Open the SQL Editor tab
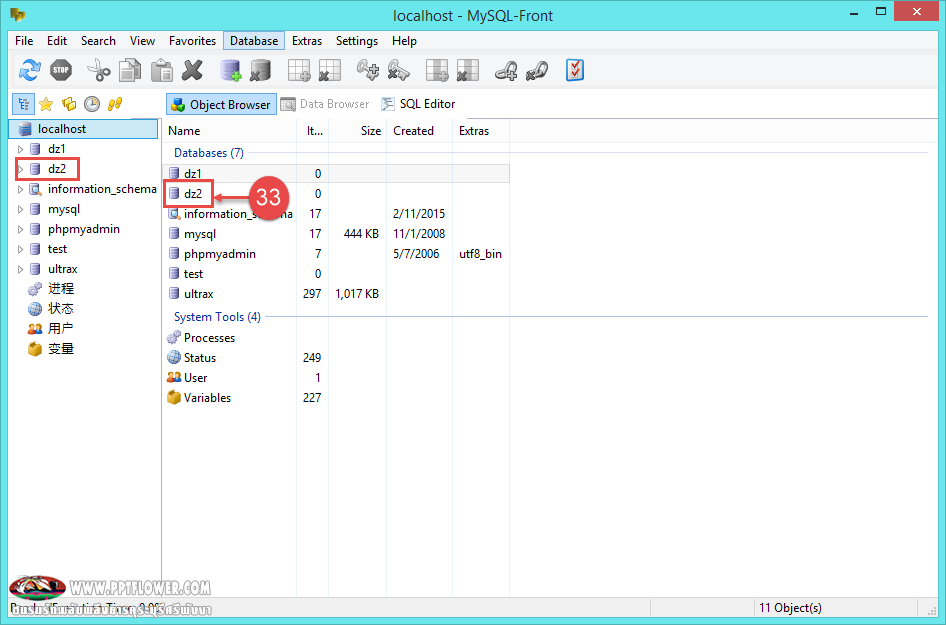The width and height of the screenshot is (946, 625). pos(418,104)
